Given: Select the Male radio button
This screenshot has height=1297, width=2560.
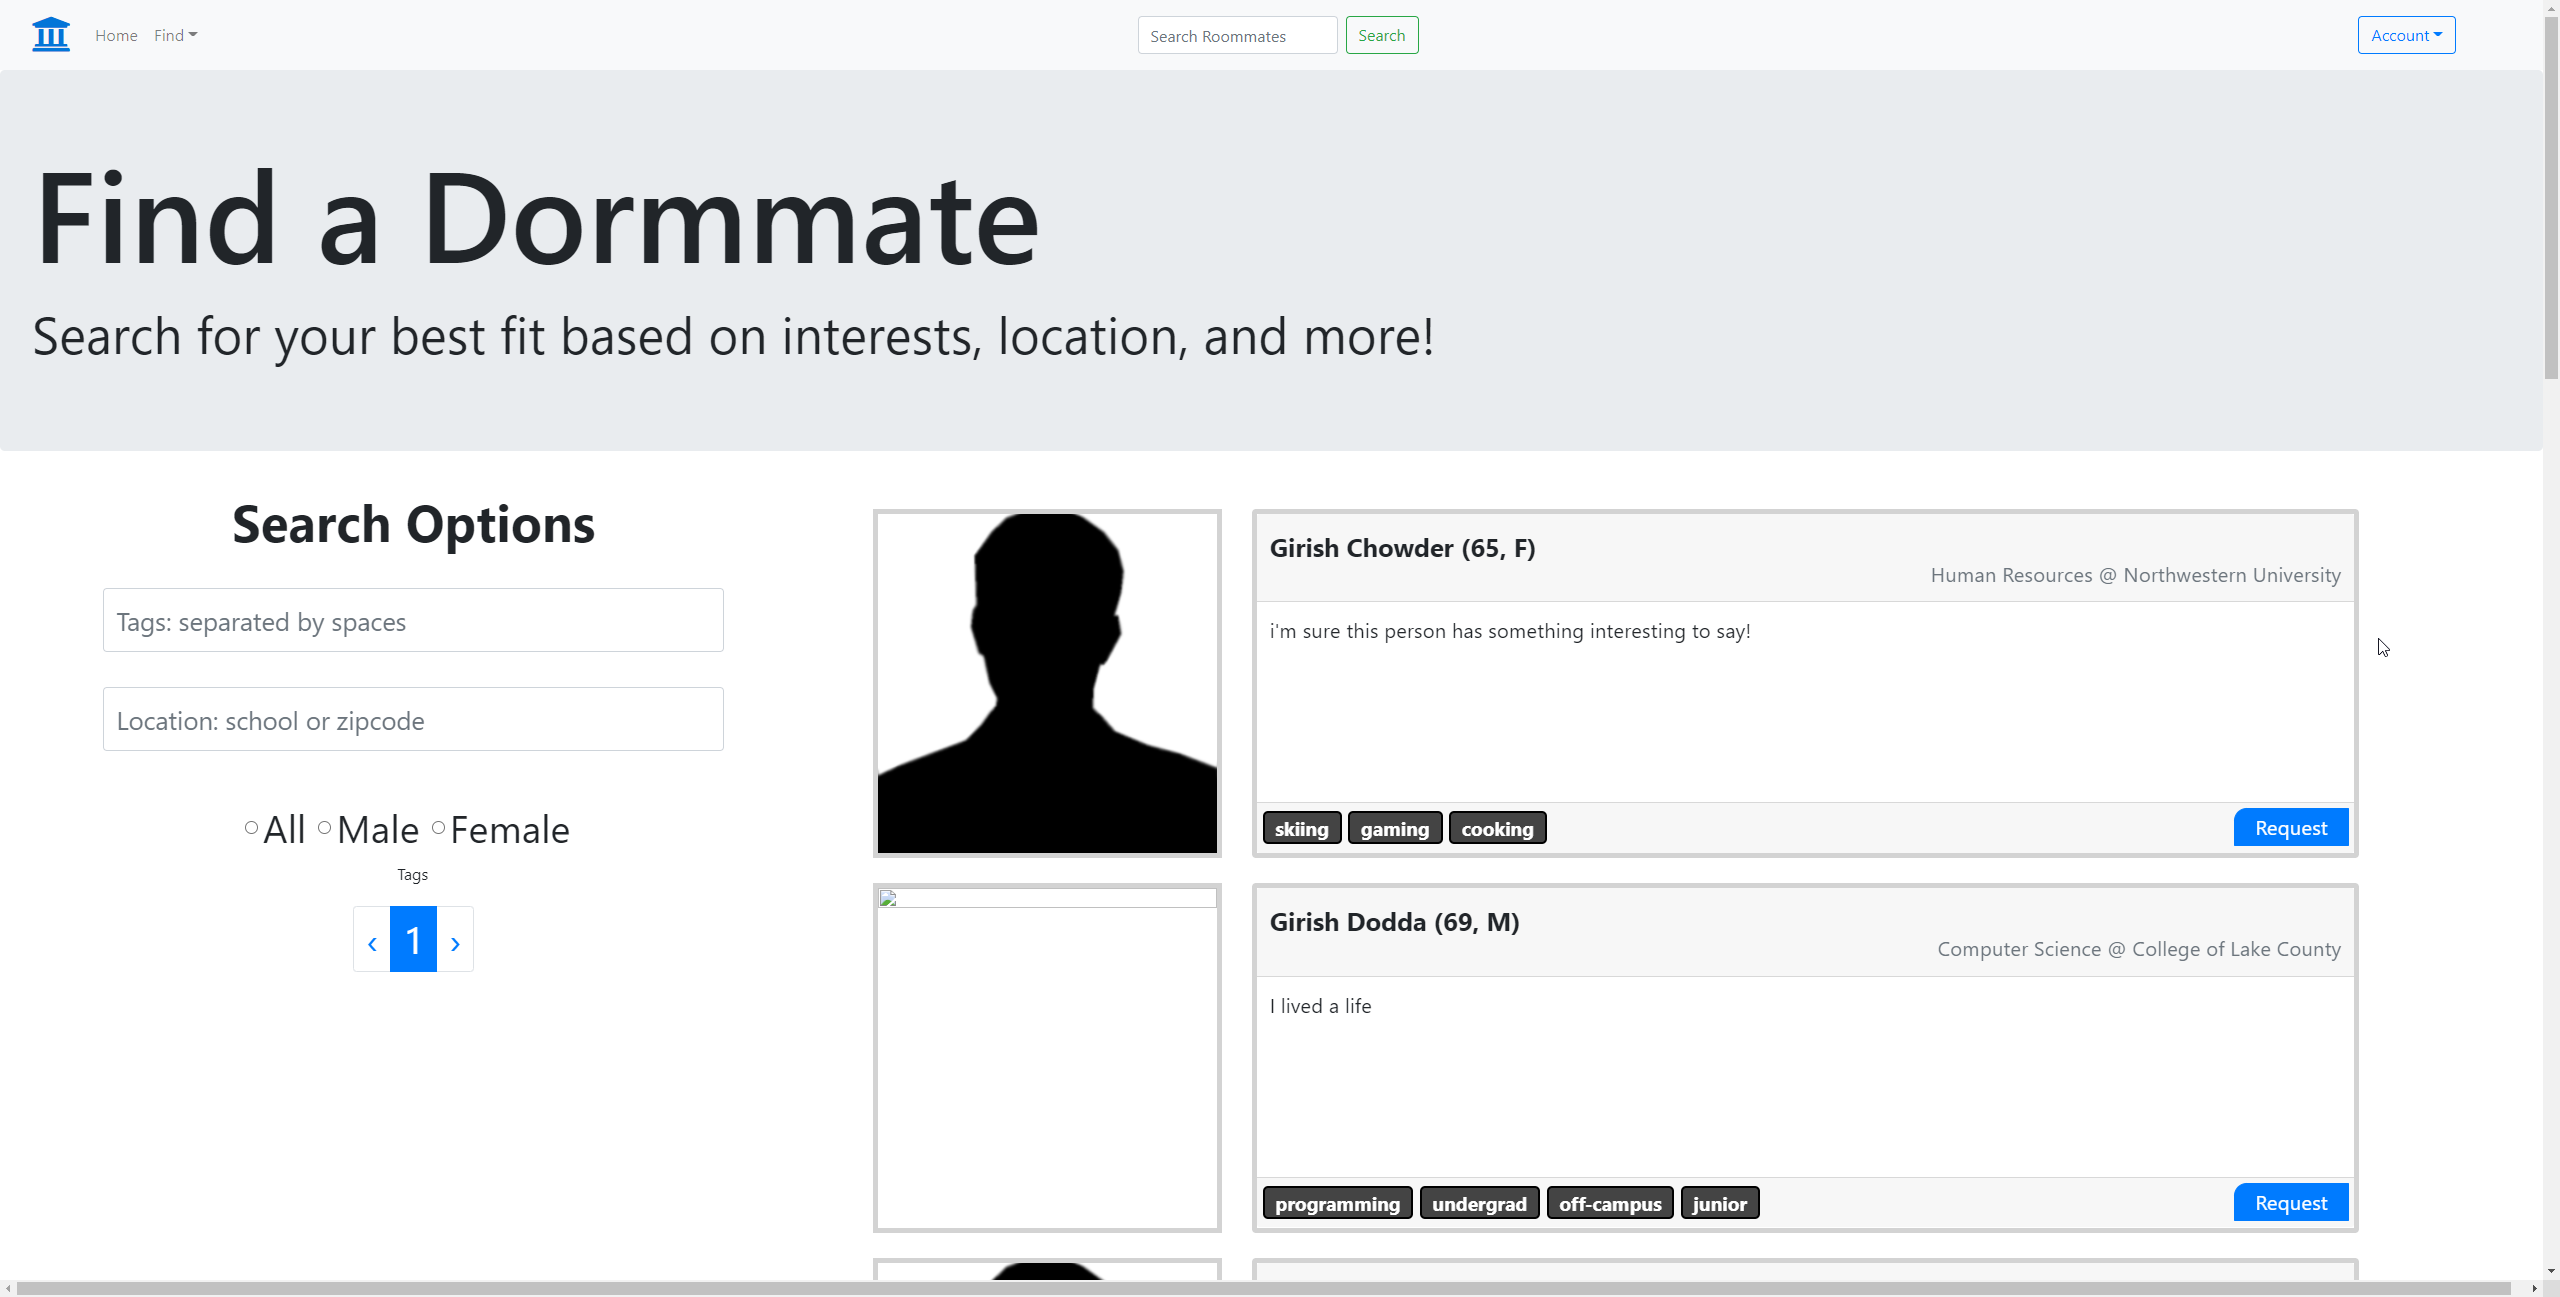Looking at the screenshot, I should [x=325, y=828].
